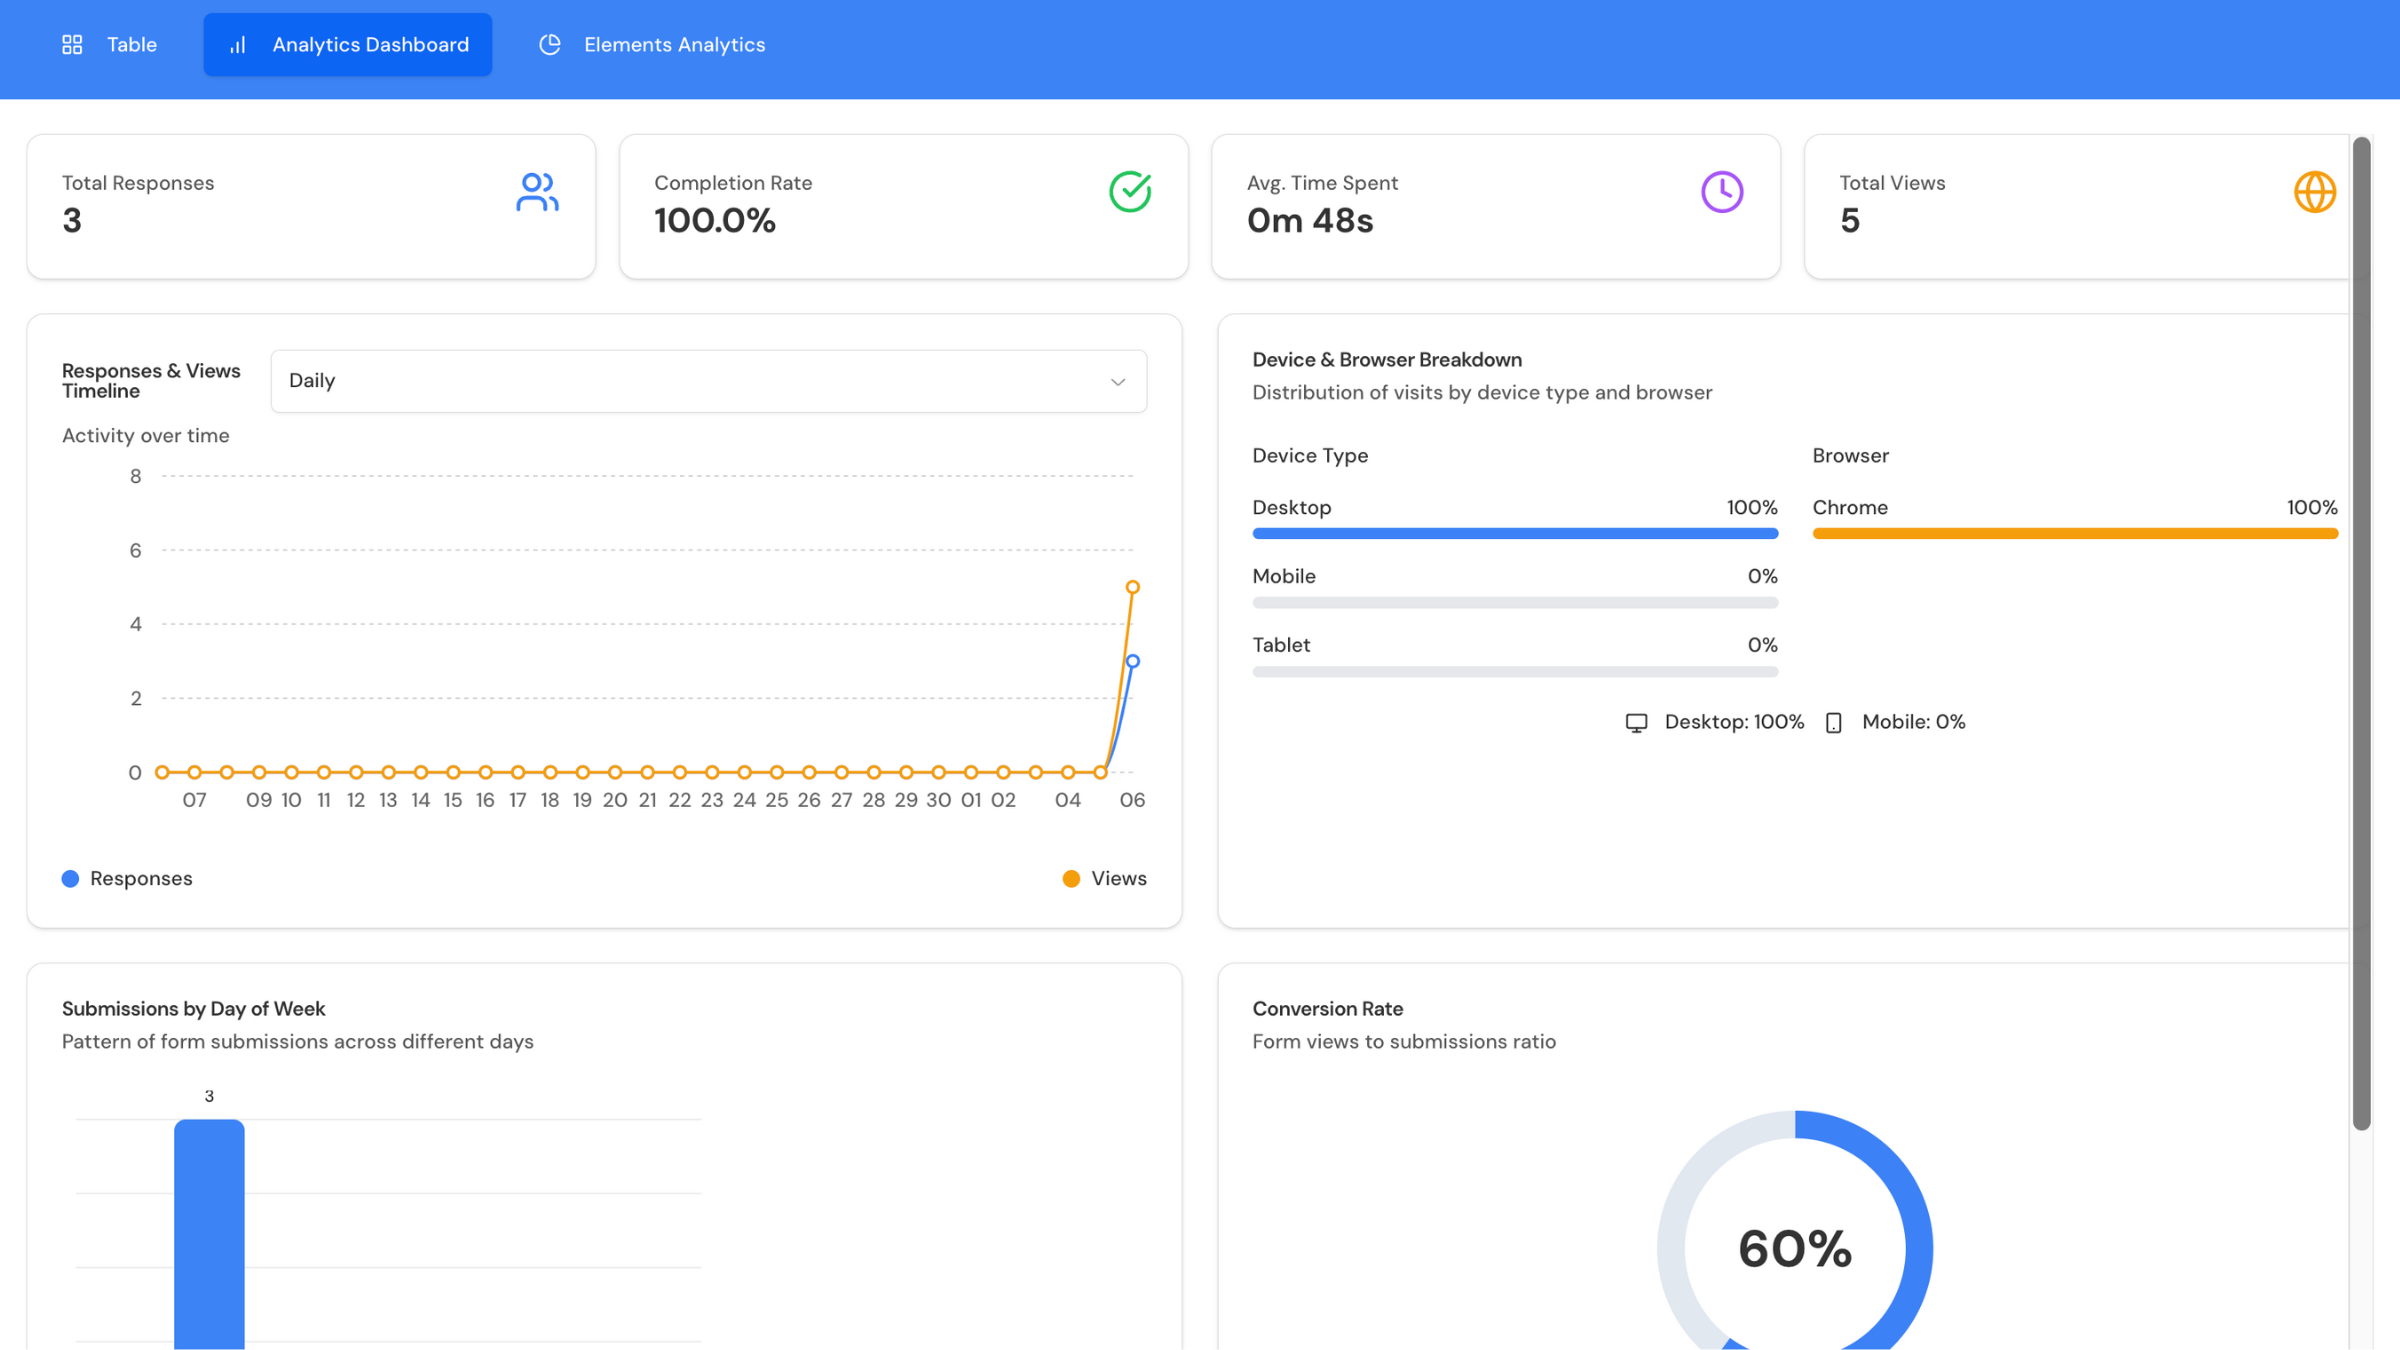Click the purple clock icon
The image size is (2400, 1350).
[1722, 192]
